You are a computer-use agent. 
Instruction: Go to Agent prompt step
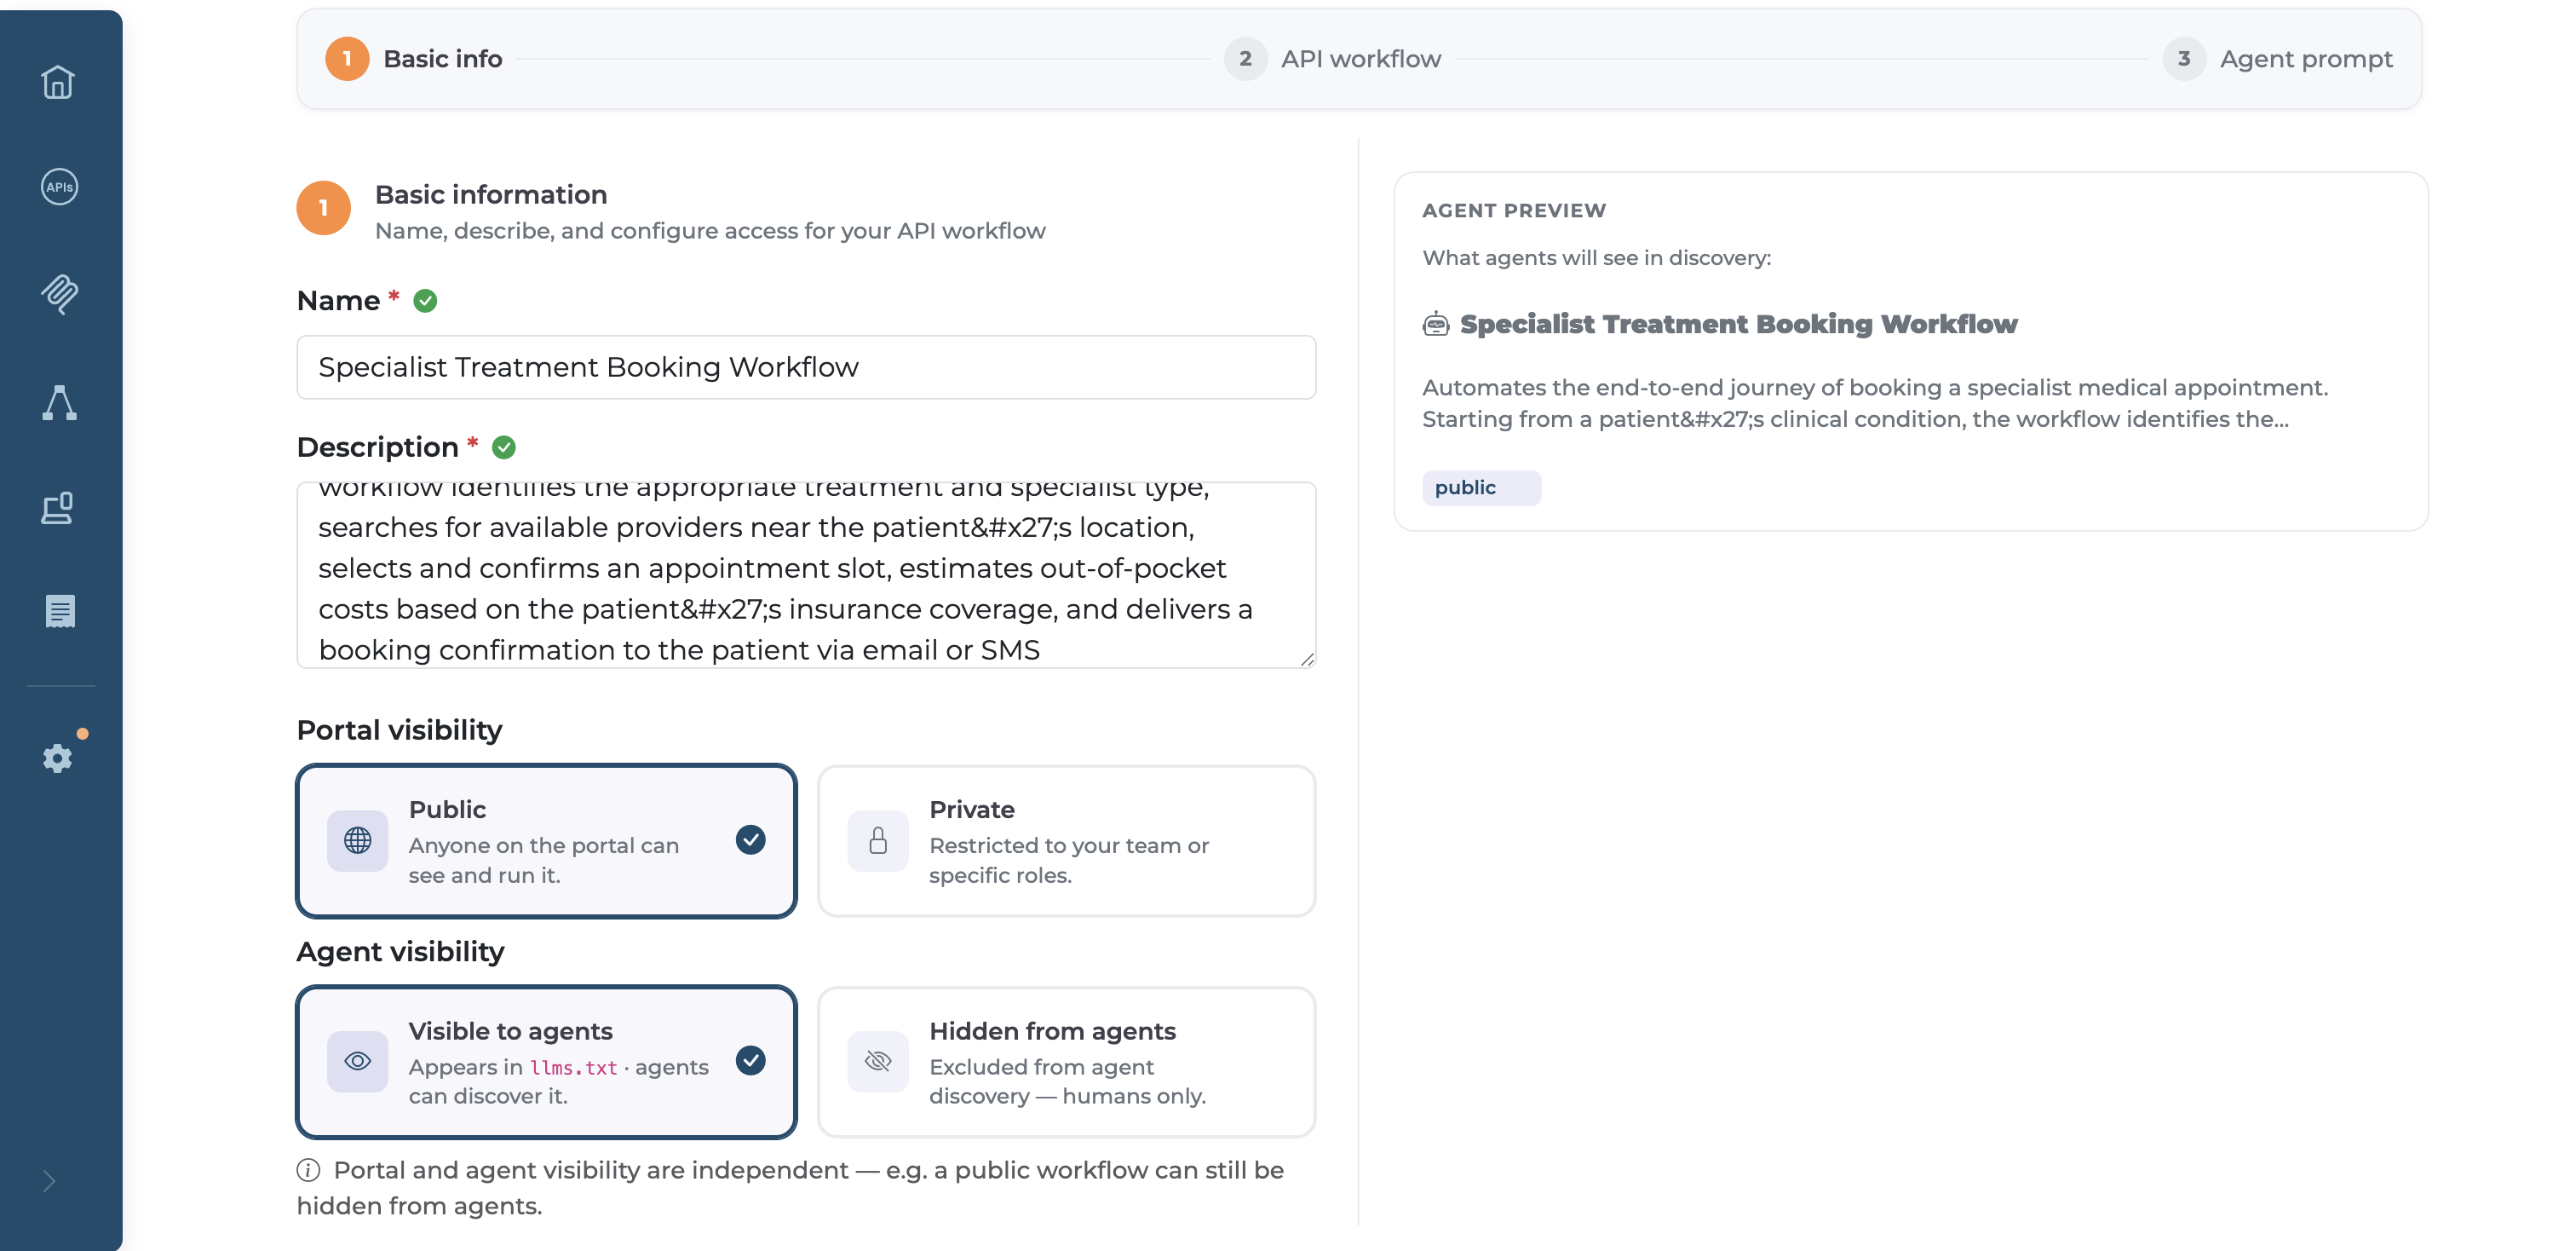(x=2278, y=59)
